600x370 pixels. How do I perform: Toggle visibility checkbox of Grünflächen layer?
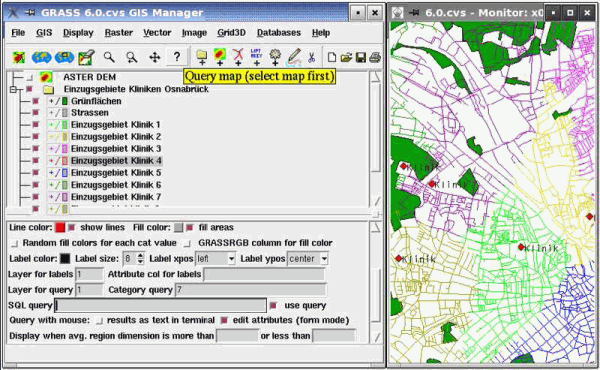(x=36, y=101)
